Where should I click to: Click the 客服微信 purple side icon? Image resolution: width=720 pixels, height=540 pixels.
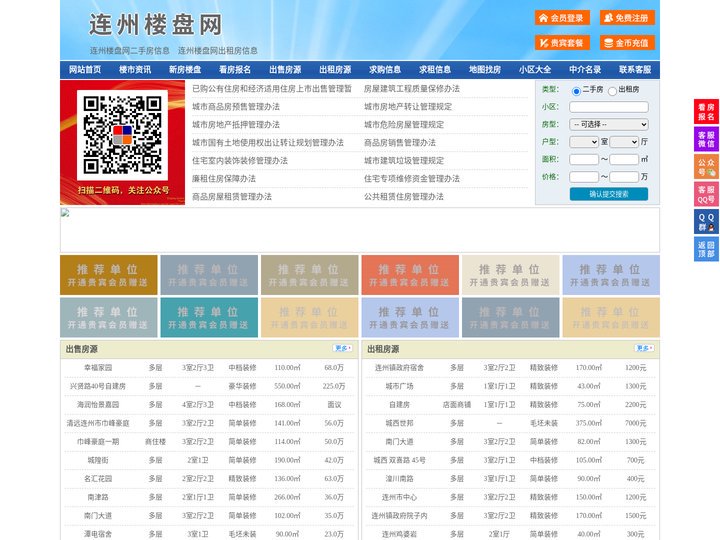[706, 139]
